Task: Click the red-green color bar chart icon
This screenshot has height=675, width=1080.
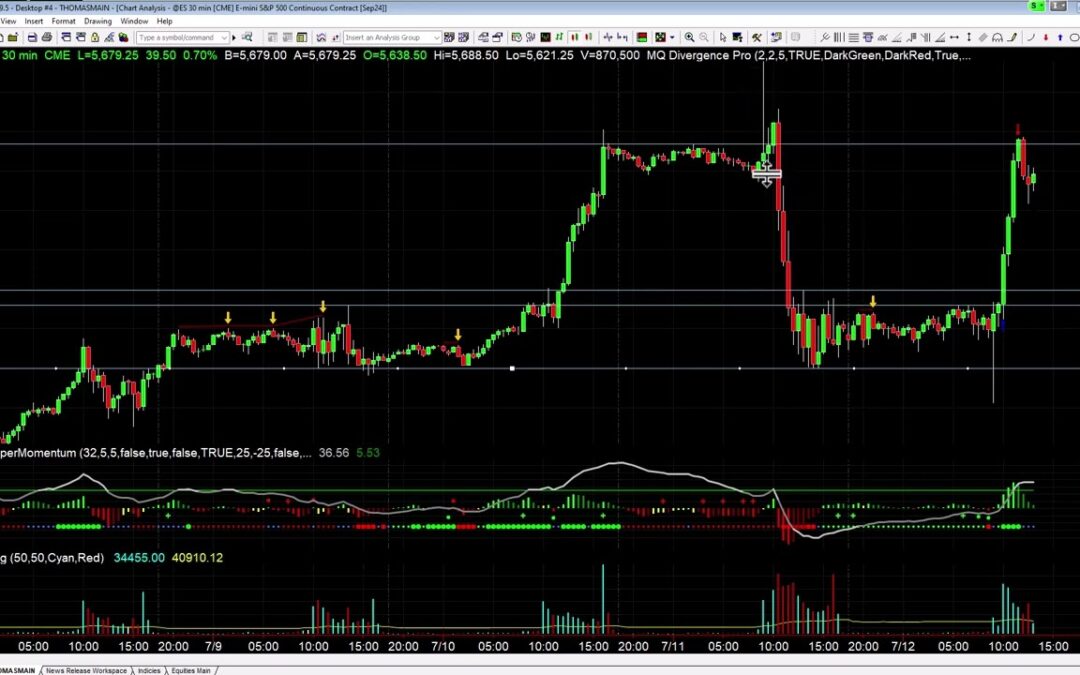Action: click(x=642, y=37)
